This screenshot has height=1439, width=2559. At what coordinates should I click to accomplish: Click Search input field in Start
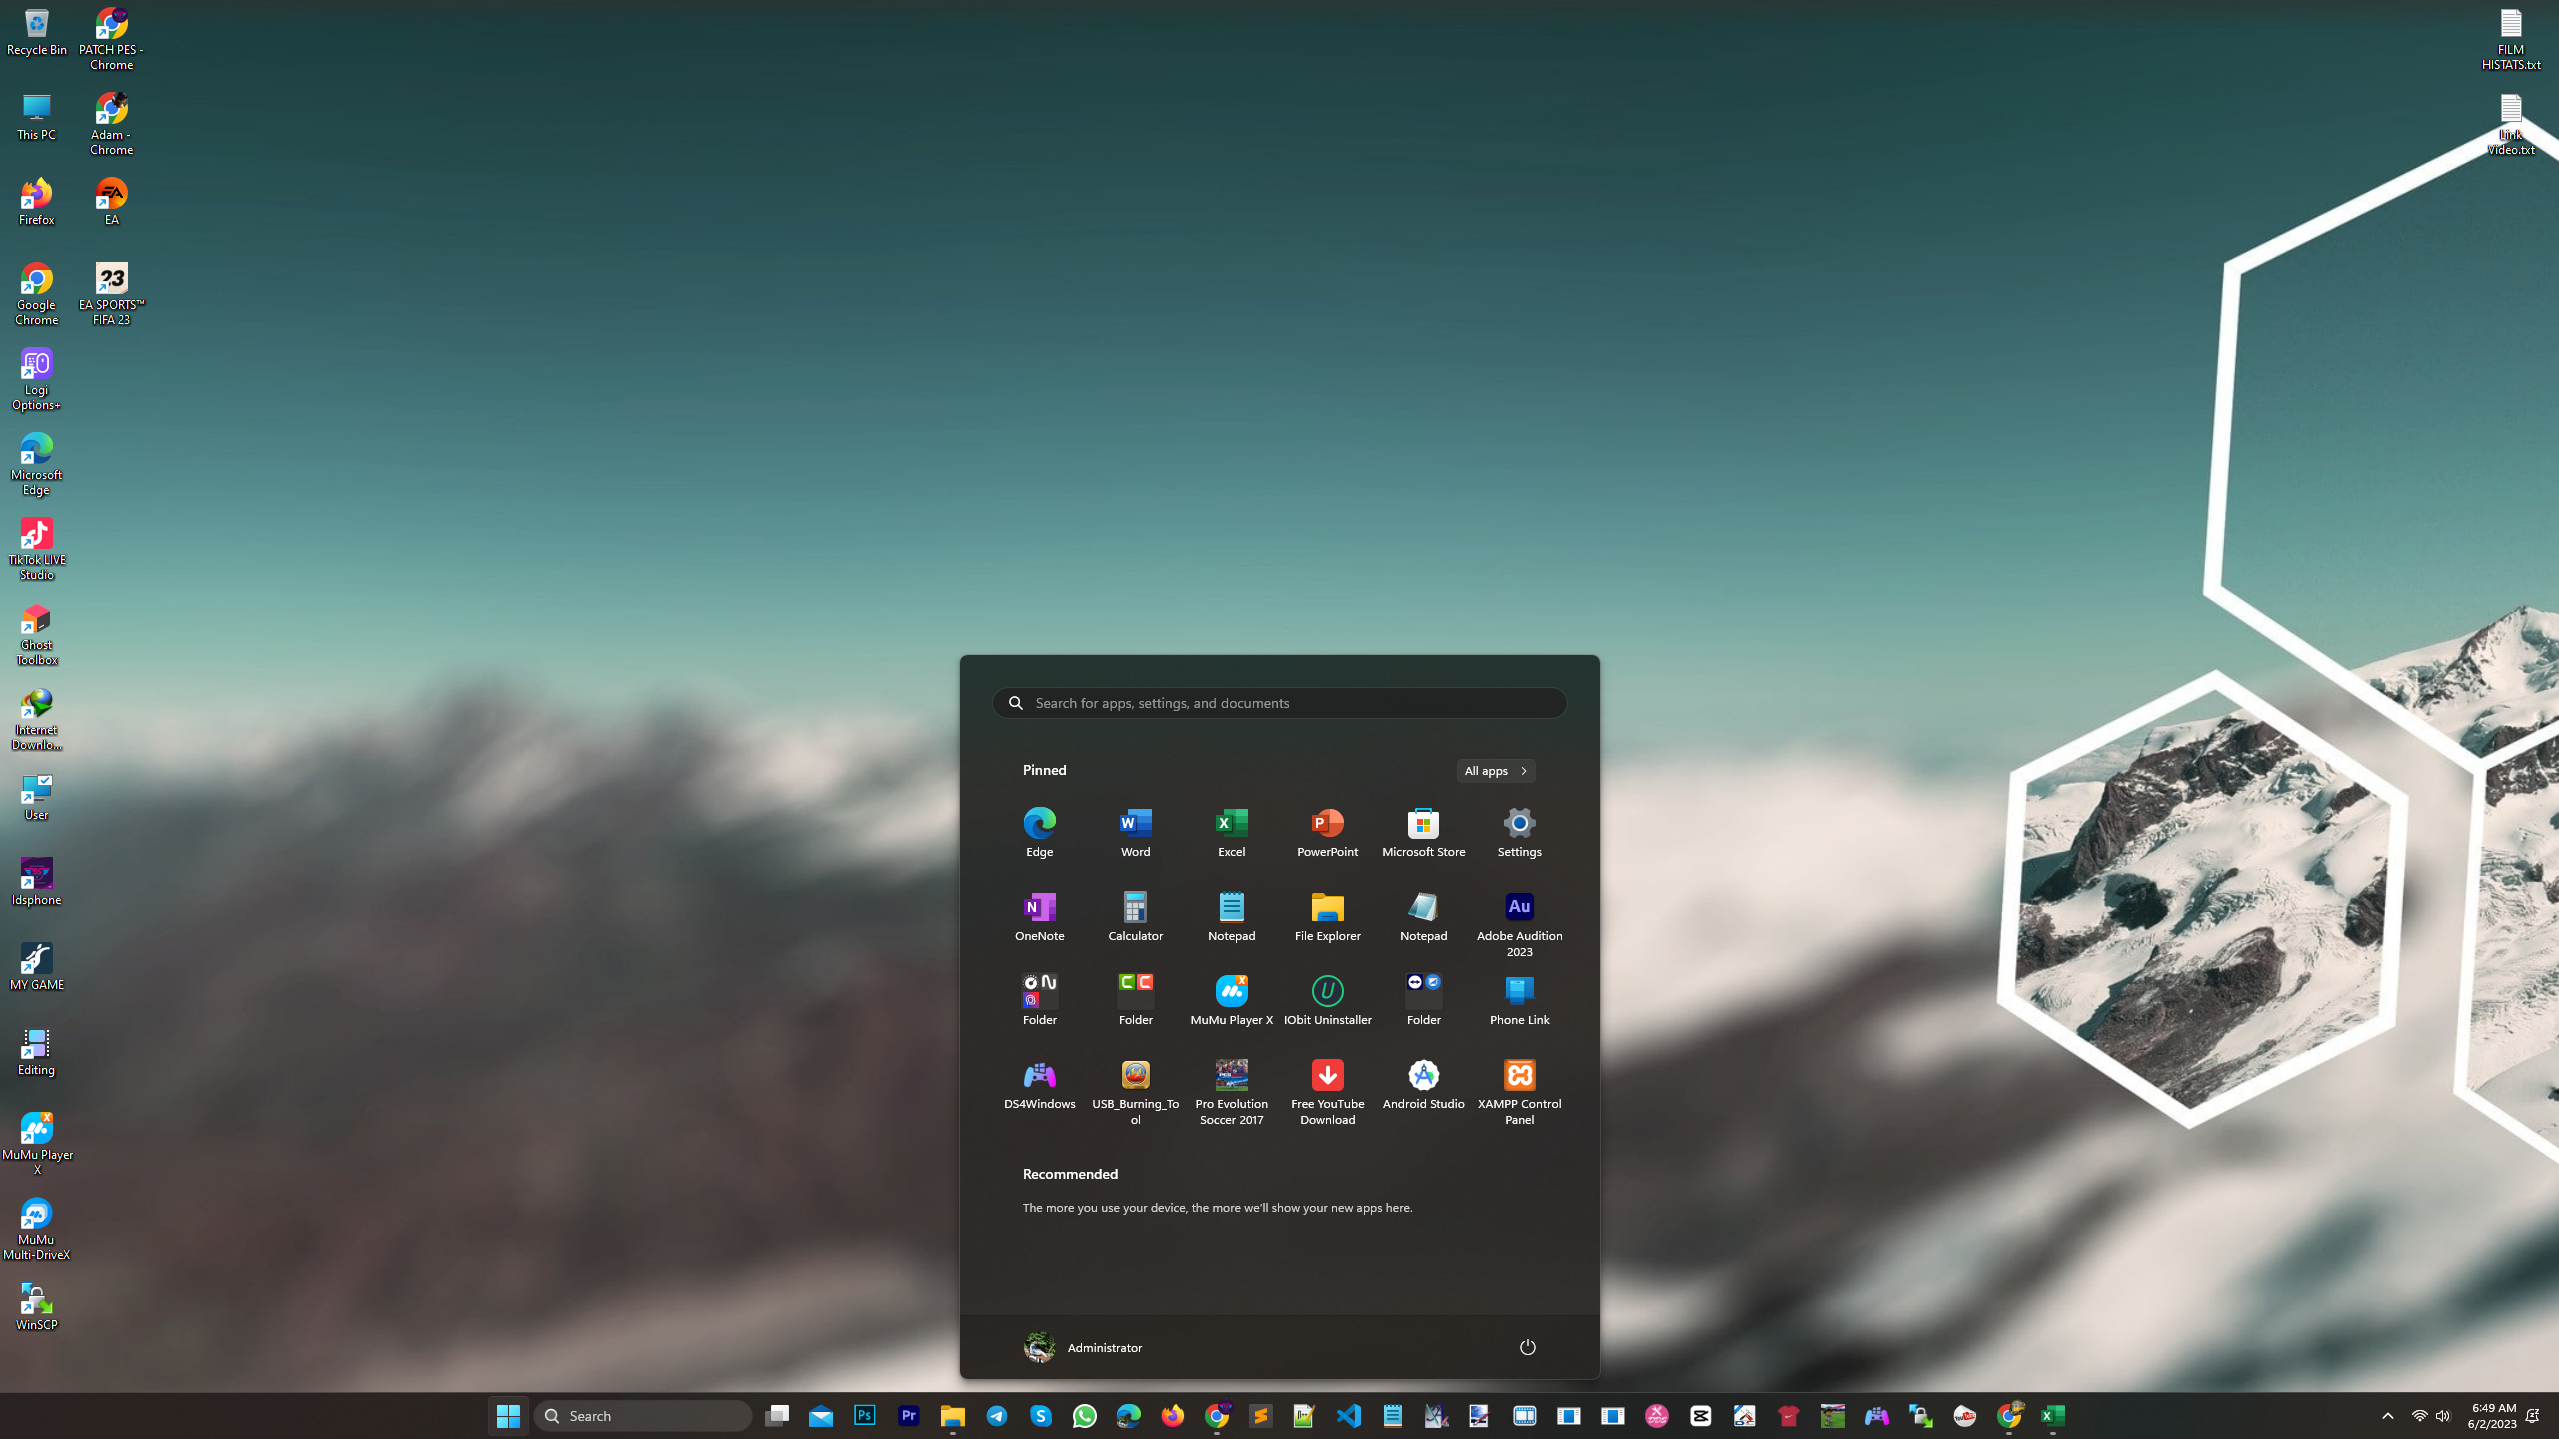tap(1280, 703)
